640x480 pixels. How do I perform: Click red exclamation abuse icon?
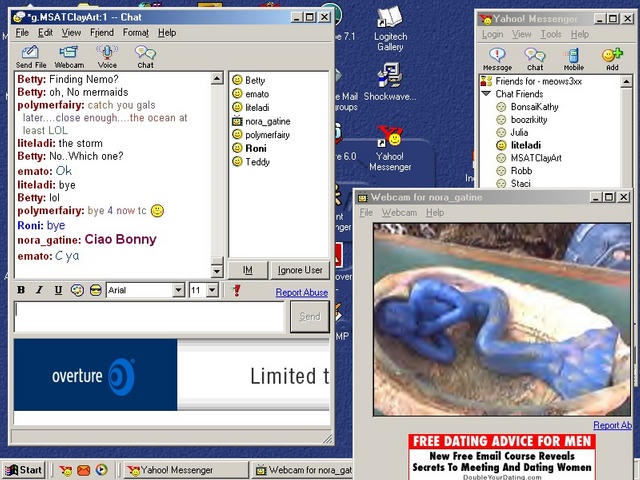pos(236,291)
